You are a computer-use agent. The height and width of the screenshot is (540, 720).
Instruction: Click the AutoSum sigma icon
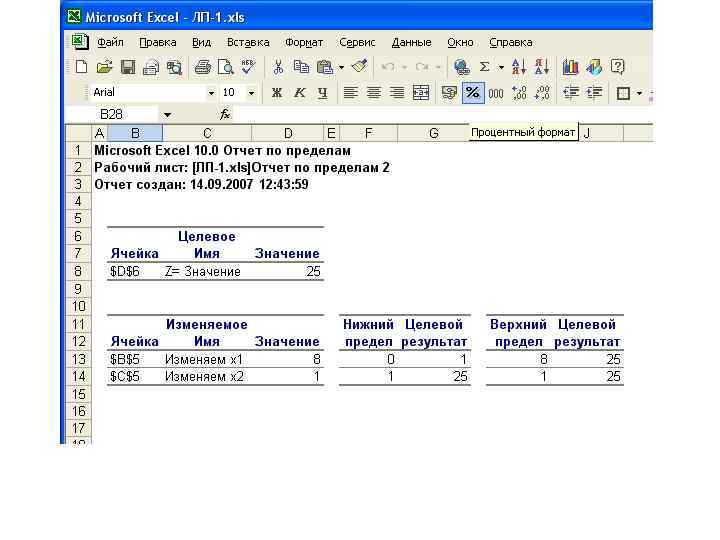484,67
